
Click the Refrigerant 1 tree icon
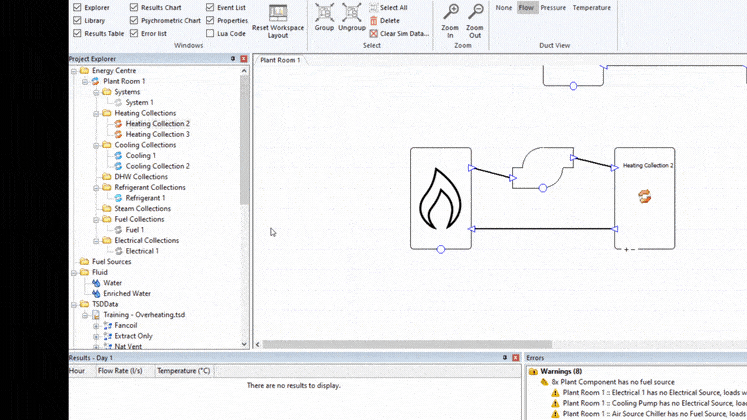click(x=118, y=198)
